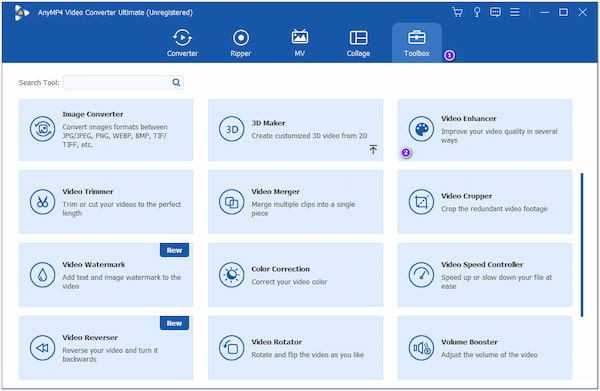Click the Video Rotator icon

(232, 348)
